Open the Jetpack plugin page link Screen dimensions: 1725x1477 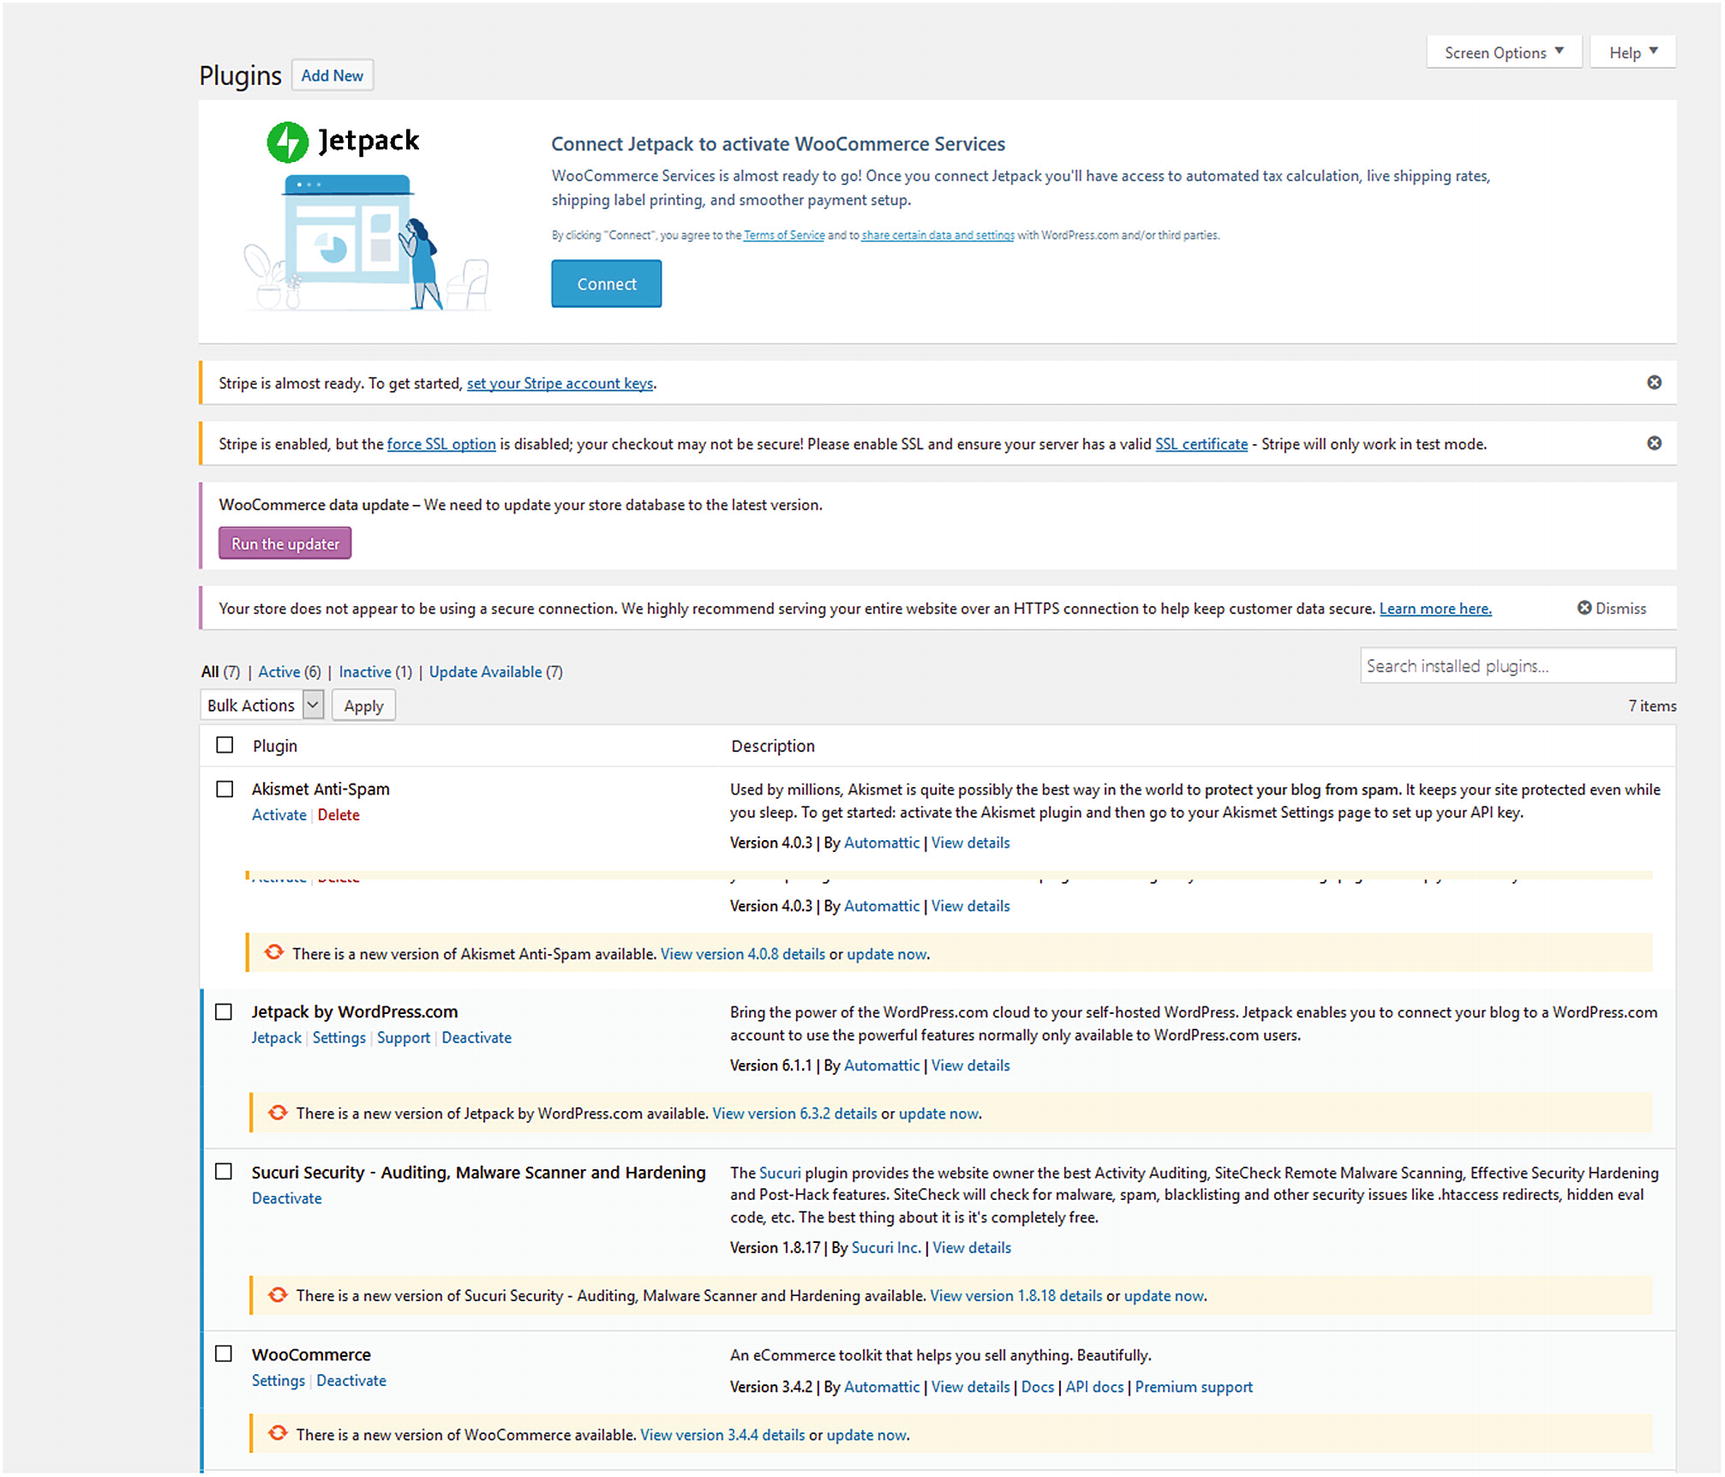[276, 1039]
